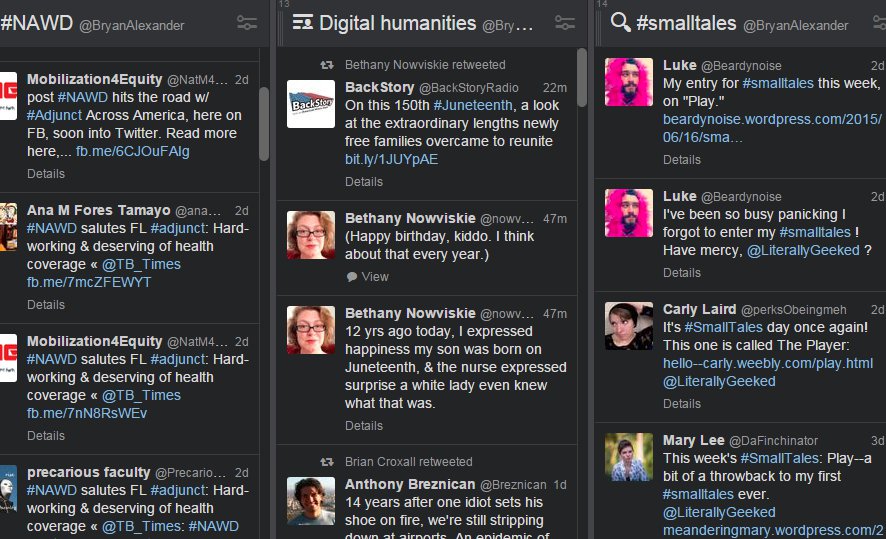Viewport: 886px width, 539px height.
Task: Click @LiterallyGeeked mention in Luke's tweet
Action: coord(803,250)
